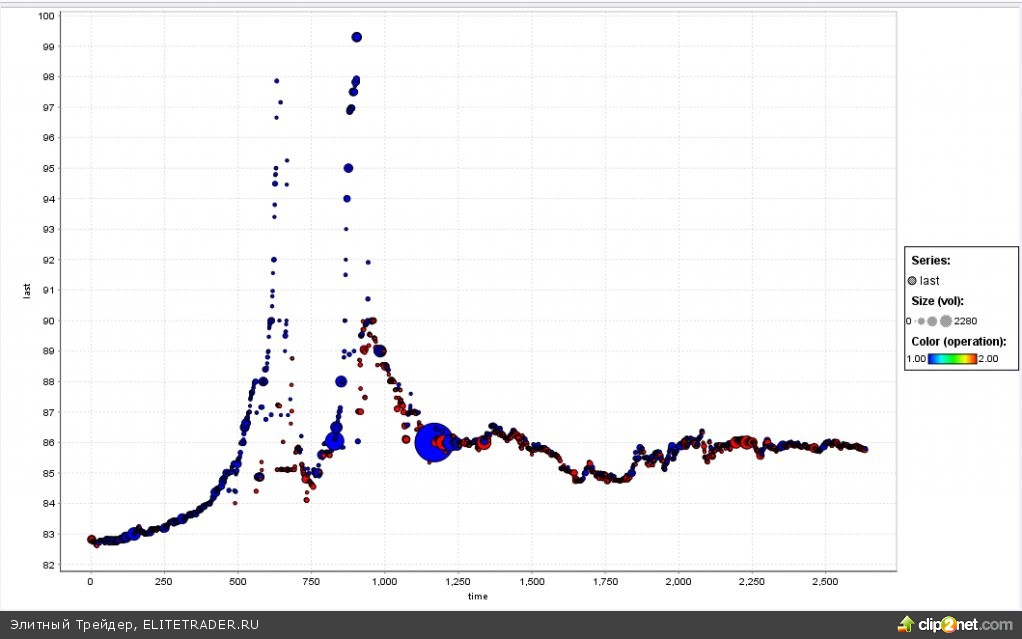Click the 100 tick label on price axis
This screenshot has width=1022, height=639.
point(47,16)
